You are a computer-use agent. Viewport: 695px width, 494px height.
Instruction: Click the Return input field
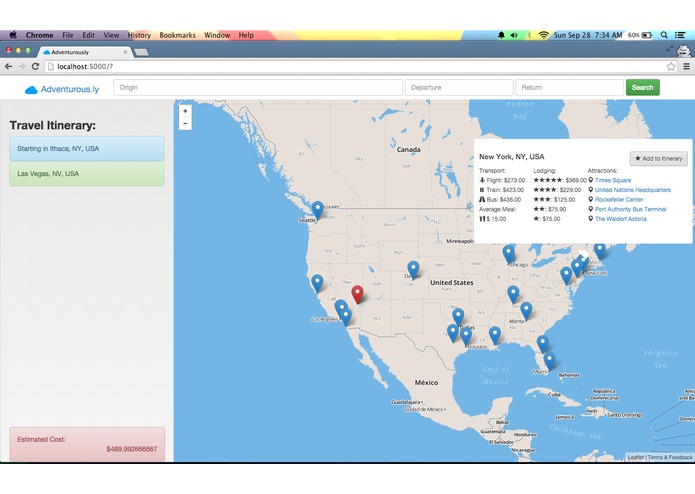[x=570, y=87]
